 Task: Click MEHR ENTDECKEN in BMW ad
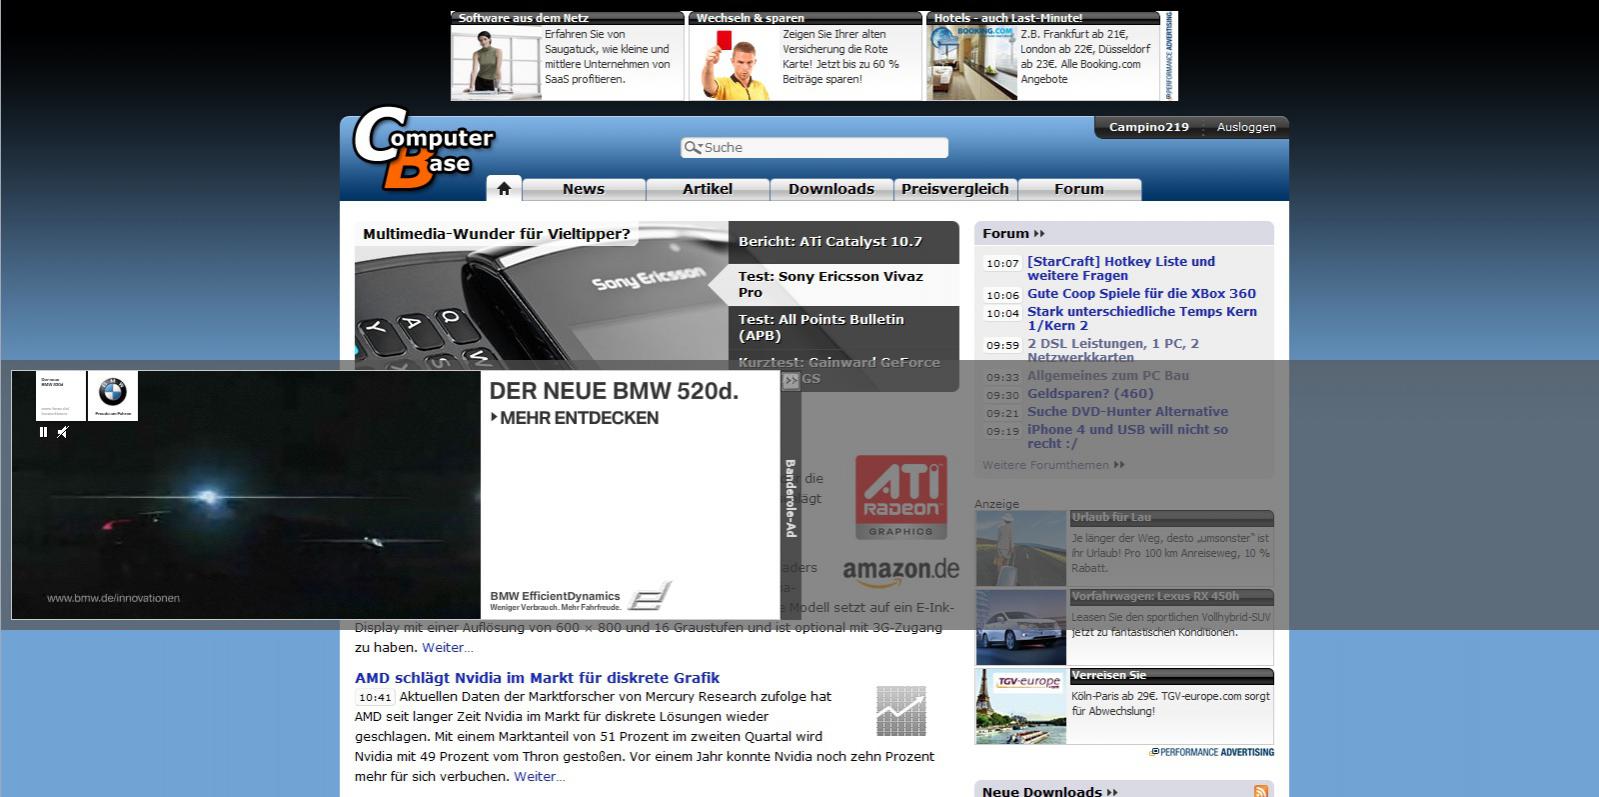point(574,418)
